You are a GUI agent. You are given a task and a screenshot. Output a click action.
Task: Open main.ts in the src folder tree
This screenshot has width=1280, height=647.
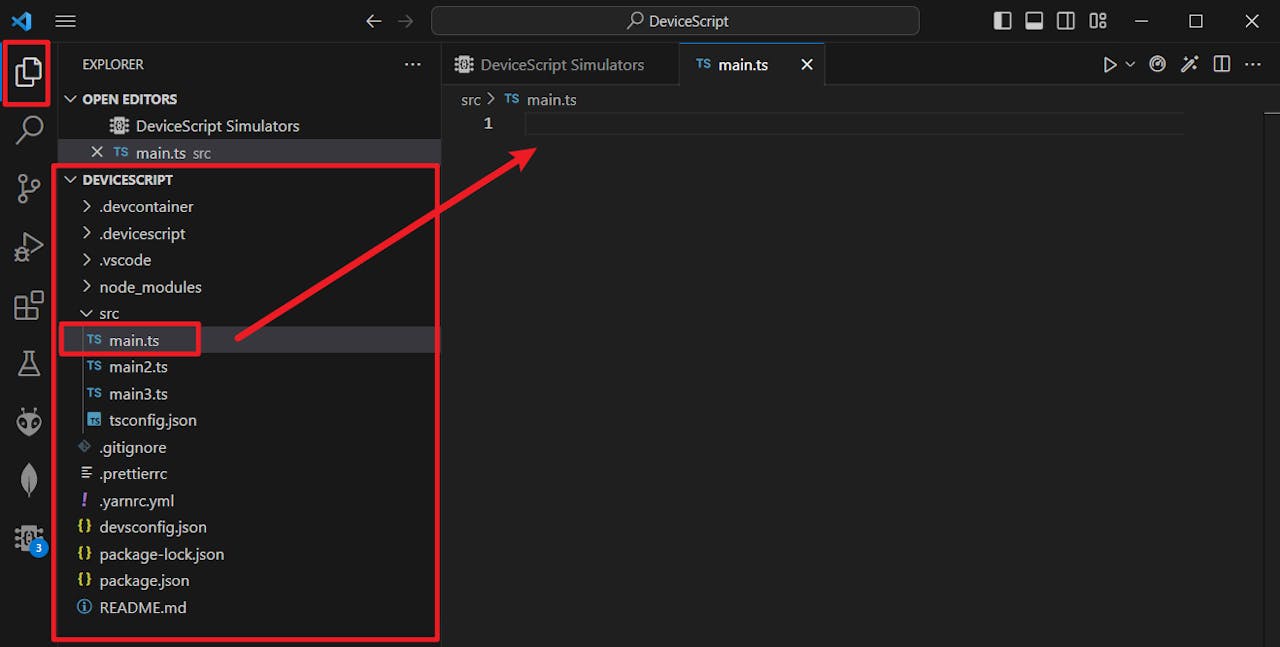click(x=249, y=340)
